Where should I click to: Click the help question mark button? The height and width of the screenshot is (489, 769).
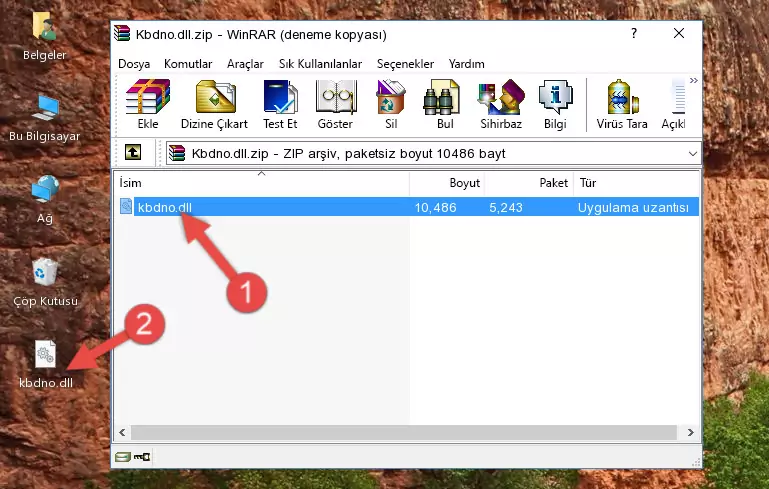tap(634, 33)
